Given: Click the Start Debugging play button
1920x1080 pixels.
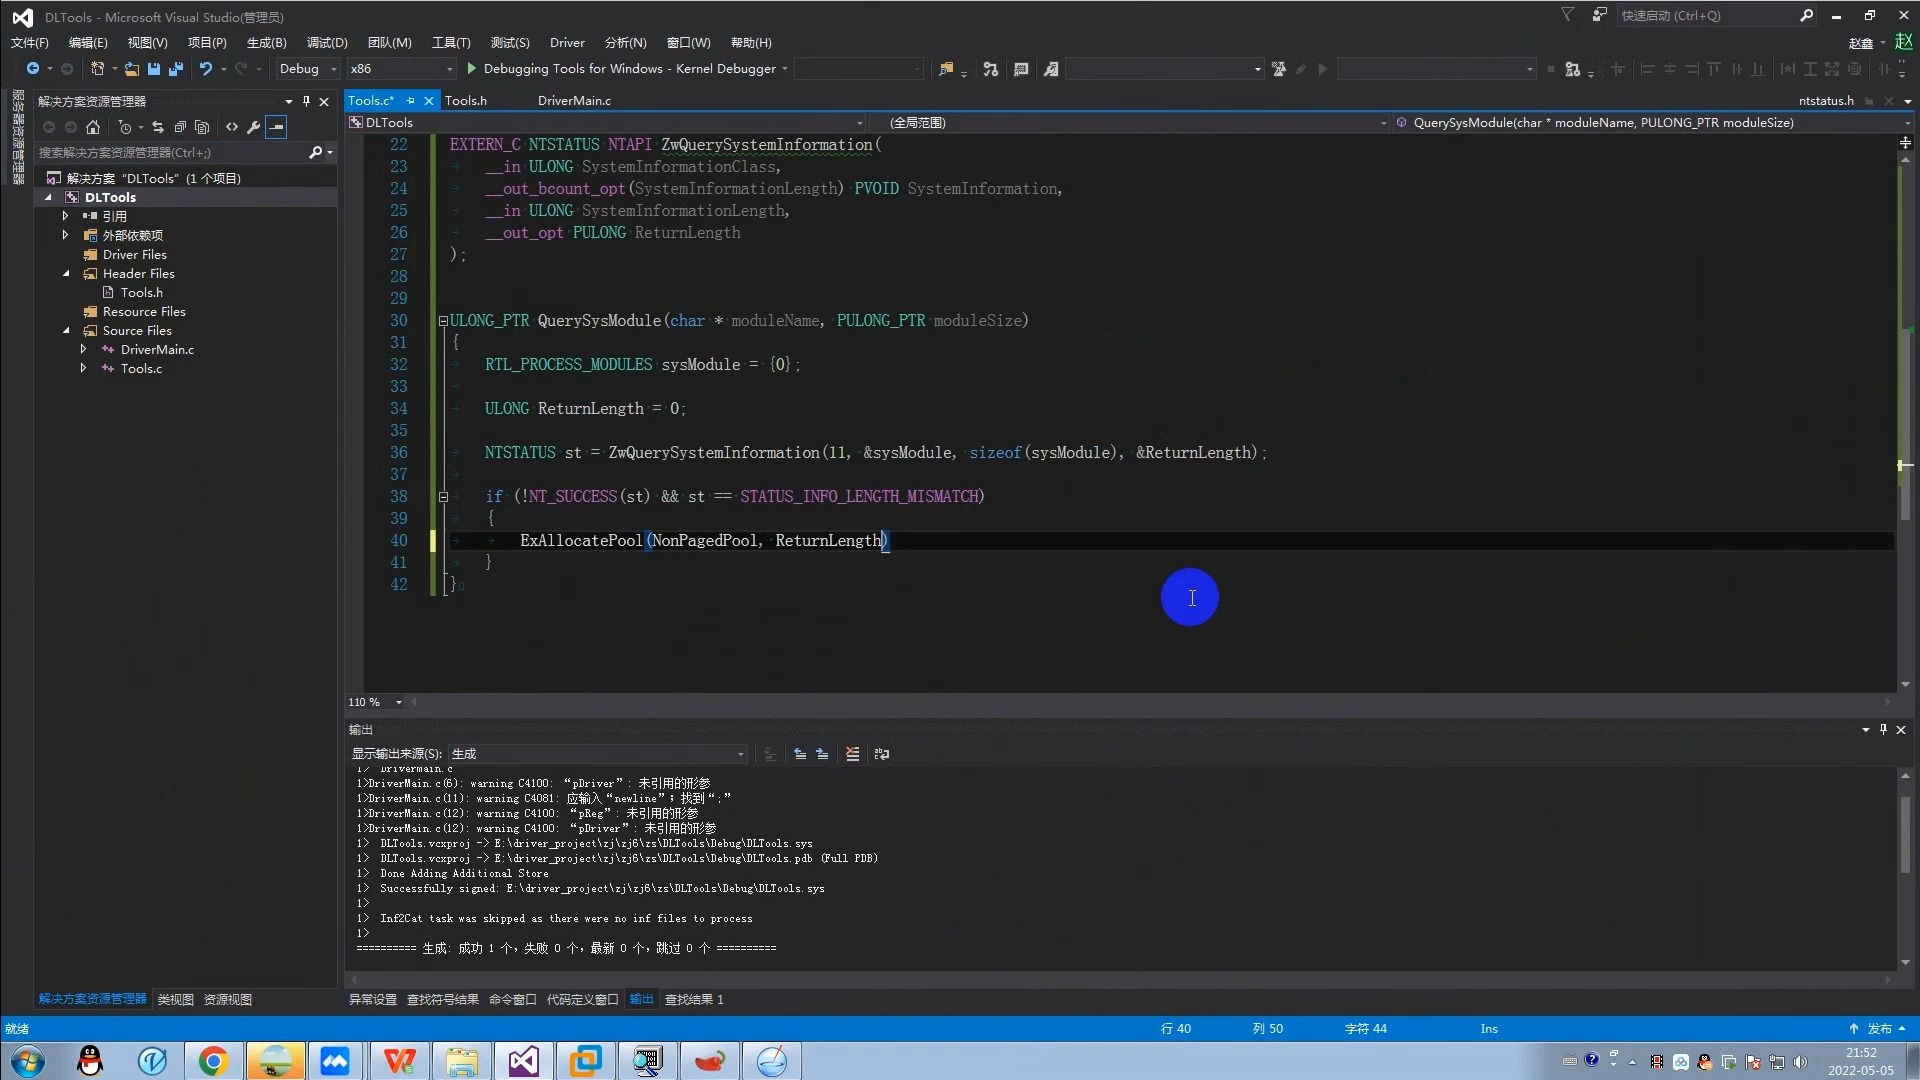Looking at the screenshot, I should 472,69.
